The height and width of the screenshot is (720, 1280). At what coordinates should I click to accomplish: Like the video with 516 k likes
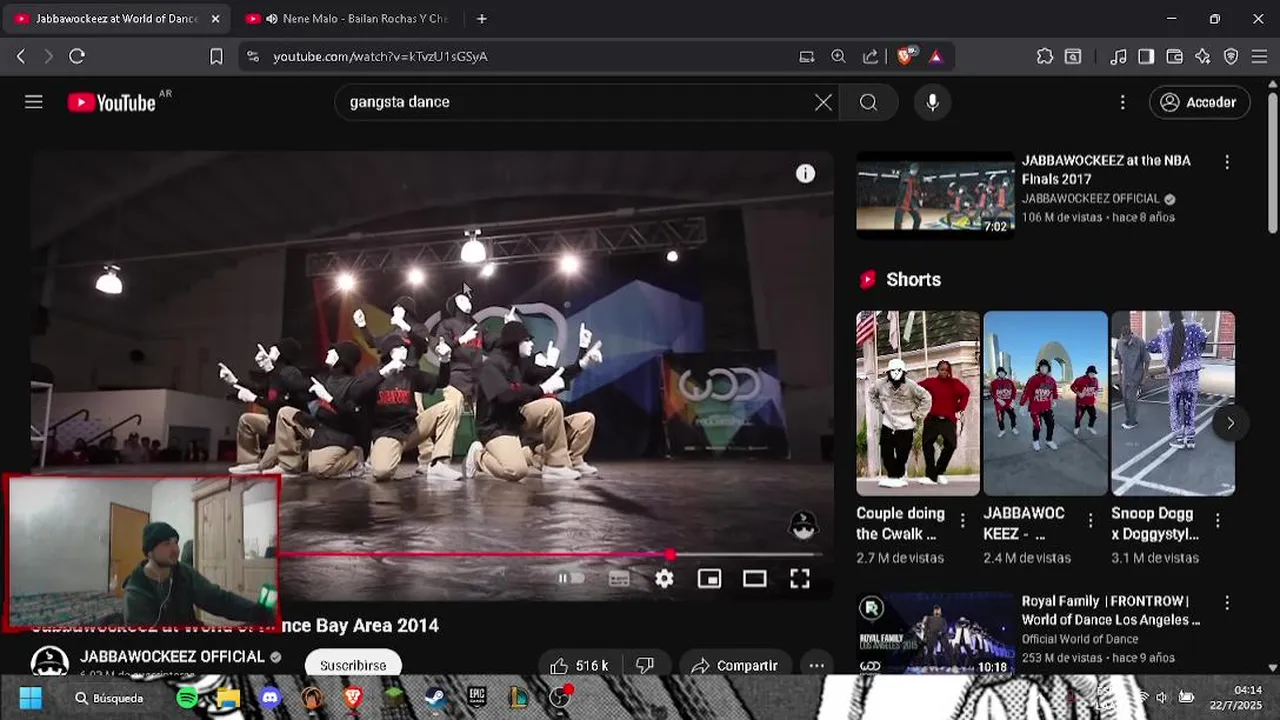(x=578, y=666)
